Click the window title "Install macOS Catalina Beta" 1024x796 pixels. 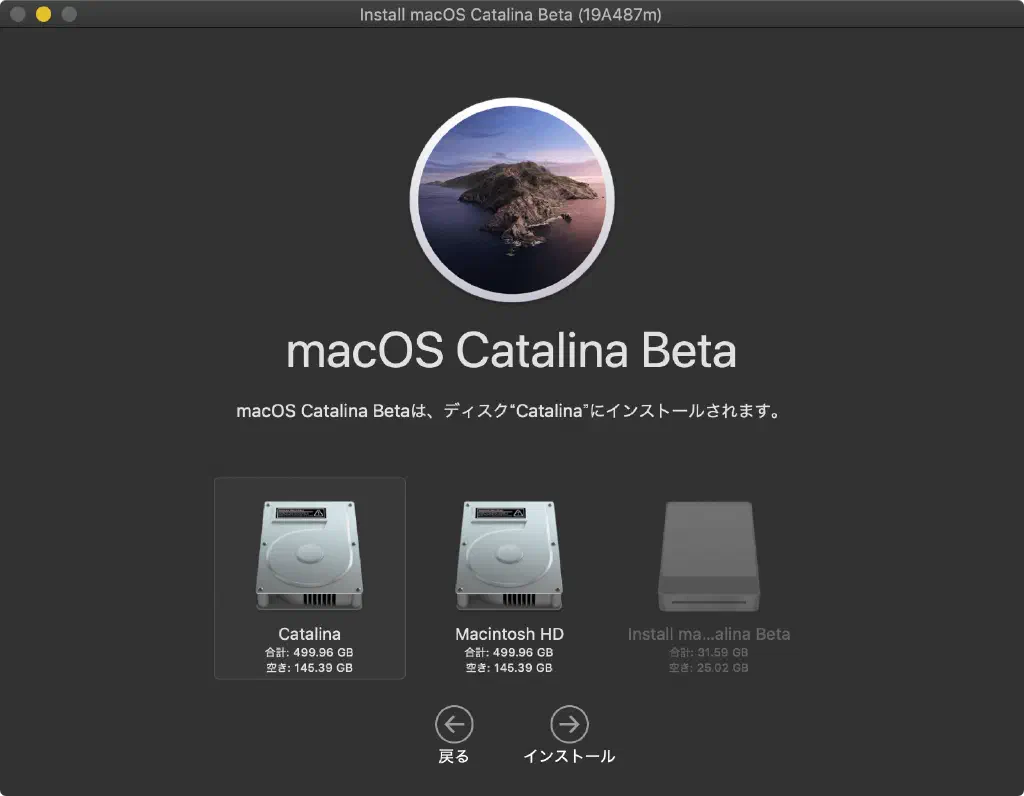(x=510, y=14)
